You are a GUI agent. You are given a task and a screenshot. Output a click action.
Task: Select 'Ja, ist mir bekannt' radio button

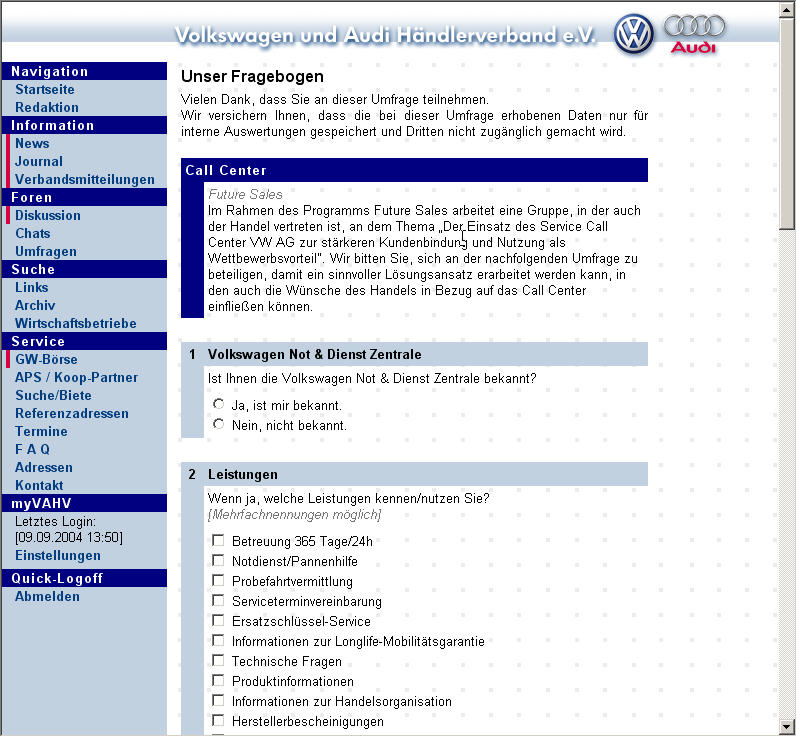pyautogui.click(x=219, y=404)
